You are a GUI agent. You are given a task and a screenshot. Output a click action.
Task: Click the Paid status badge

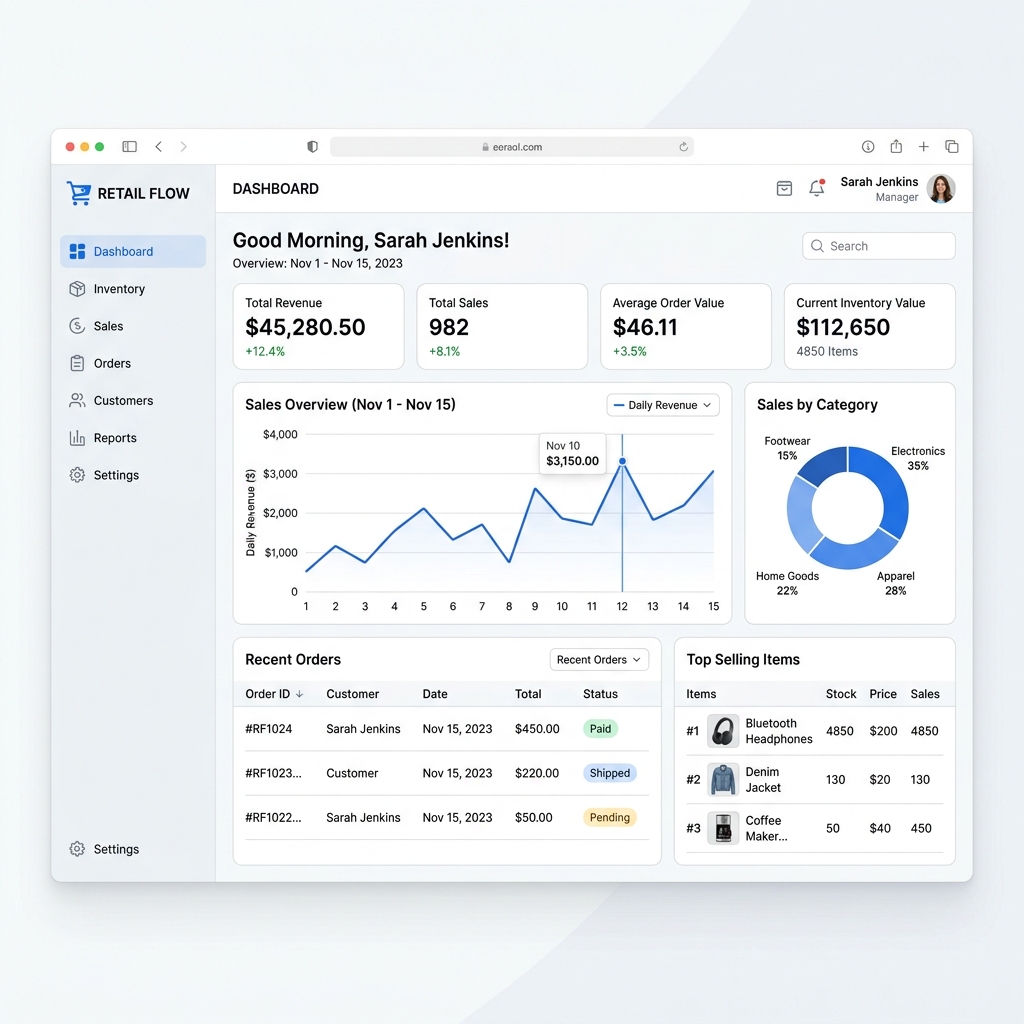pos(600,729)
